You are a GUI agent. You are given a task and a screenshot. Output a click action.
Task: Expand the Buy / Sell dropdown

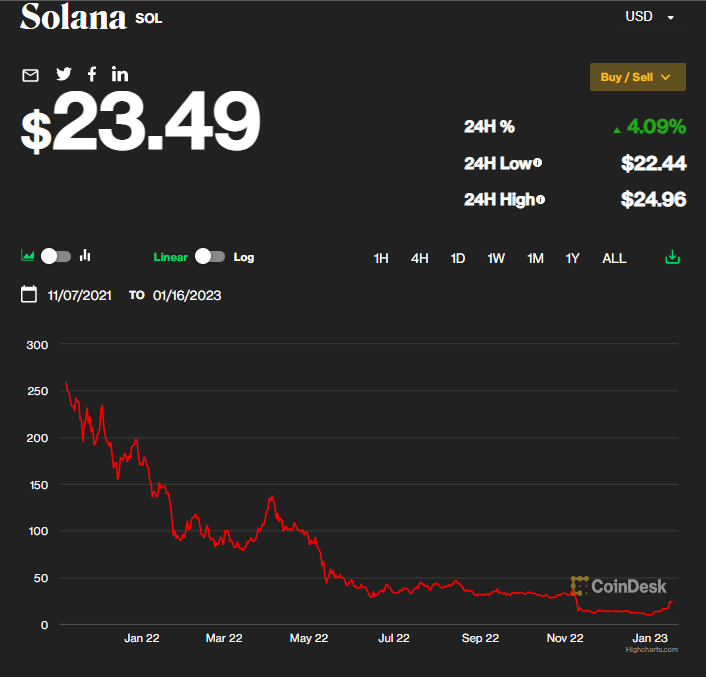637,77
